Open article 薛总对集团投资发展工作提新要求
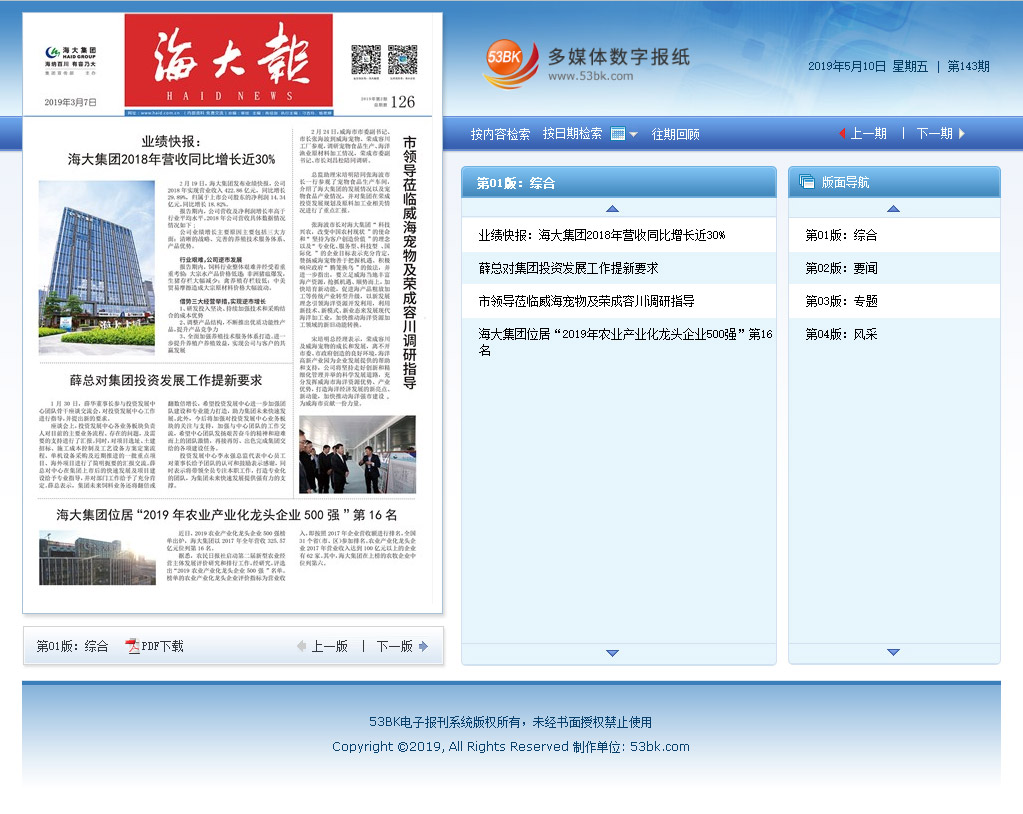The height and width of the screenshot is (814, 1023). click(568, 268)
